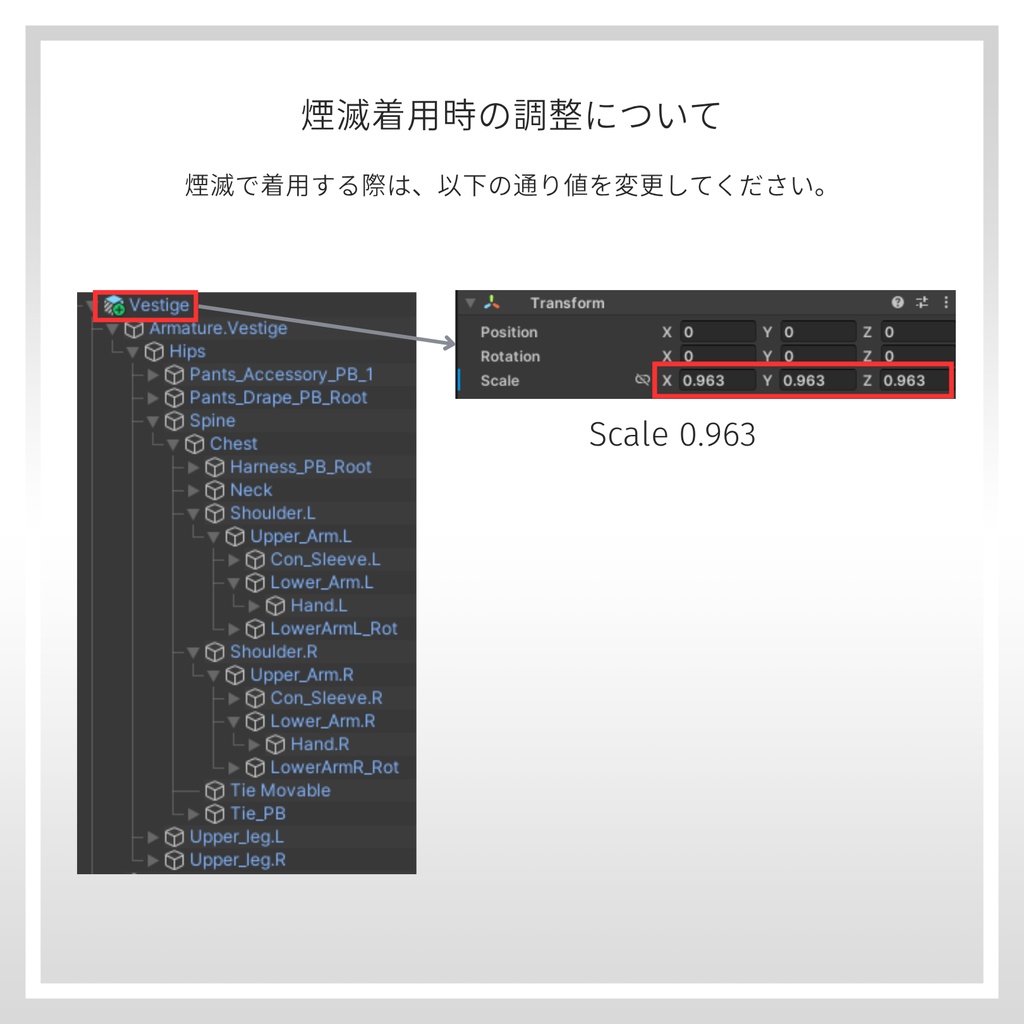Click the LowerArmL_Rot cube icon
Screen dimensions: 1024x1024
pos(255,629)
